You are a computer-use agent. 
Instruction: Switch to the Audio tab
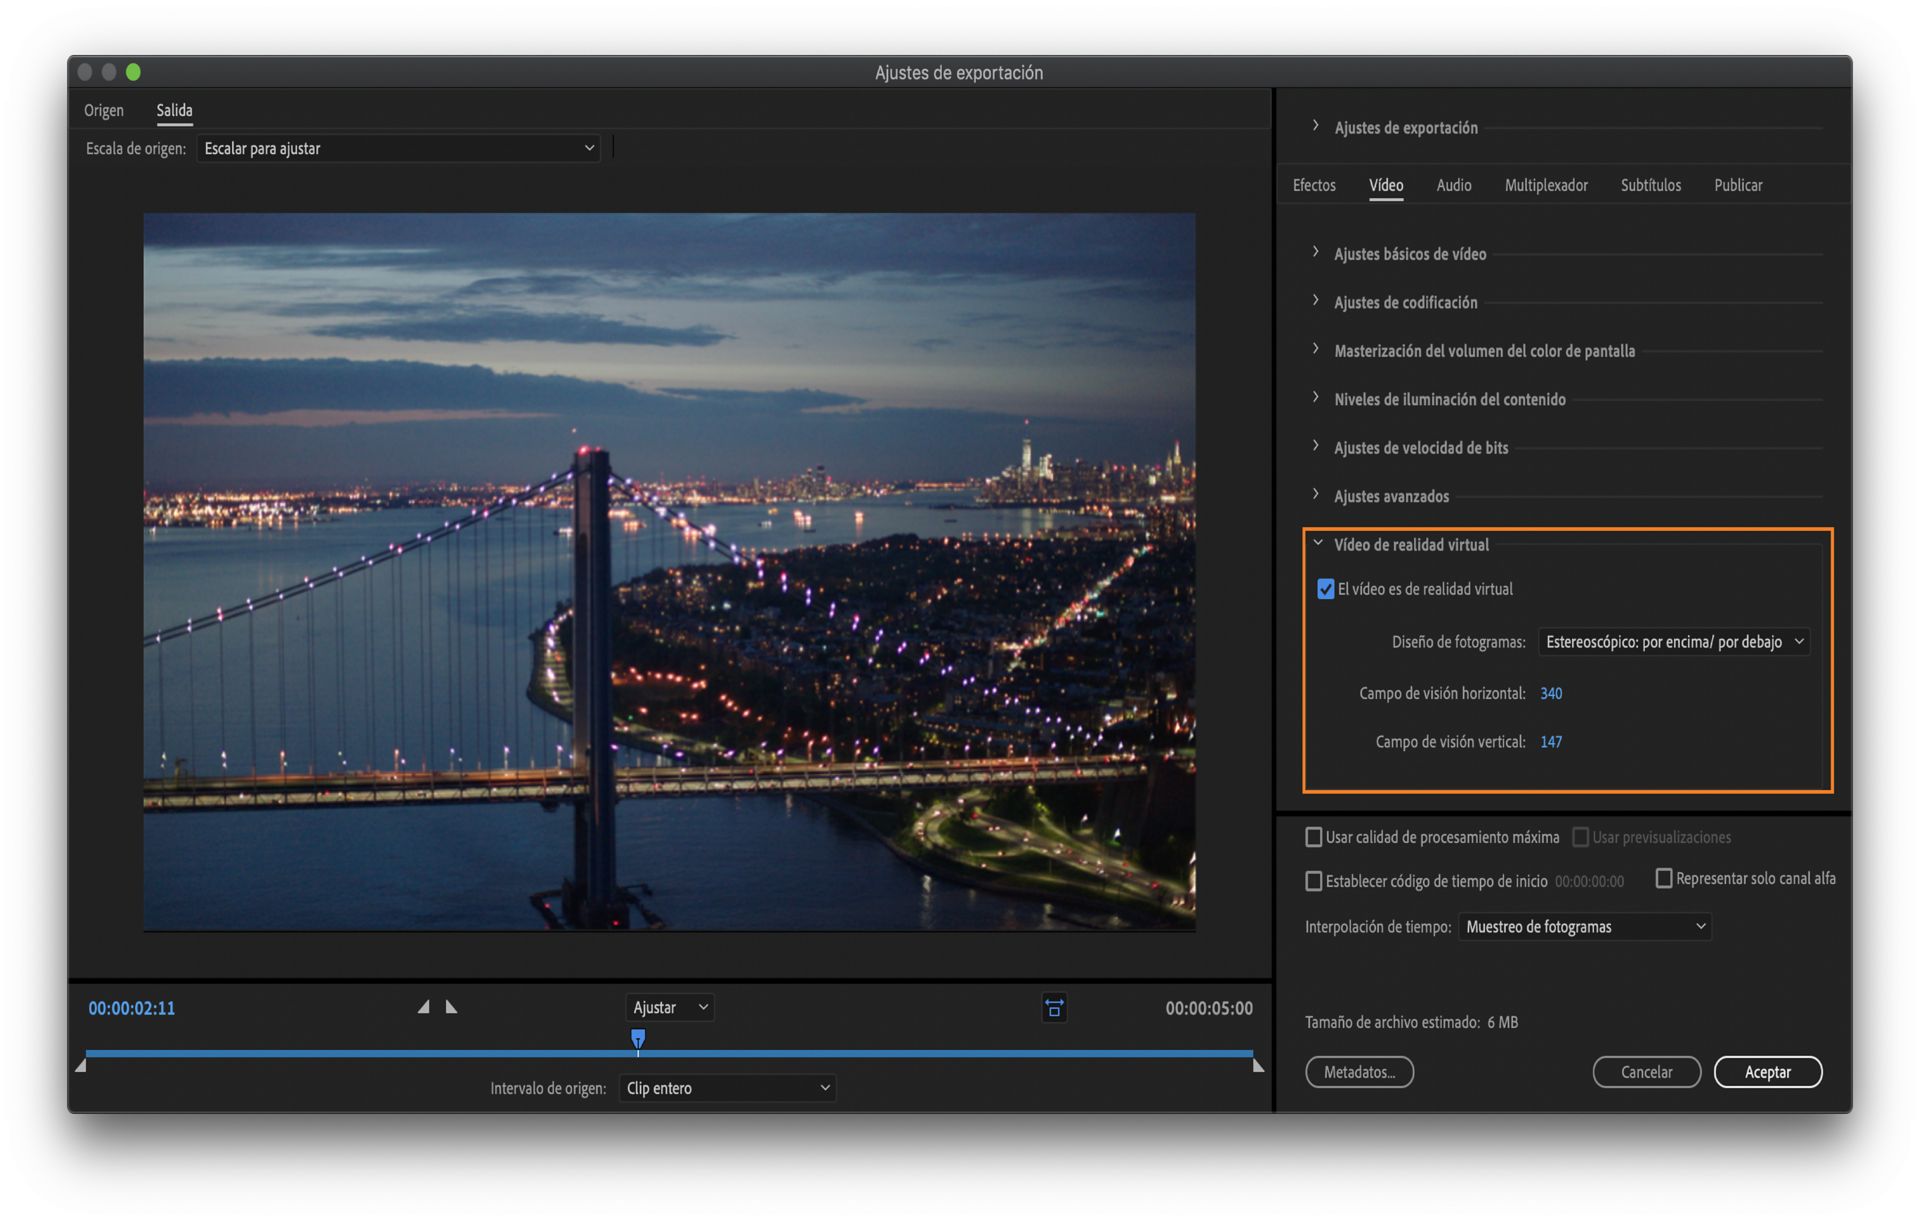pyautogui.click(x=1453, y=185)
